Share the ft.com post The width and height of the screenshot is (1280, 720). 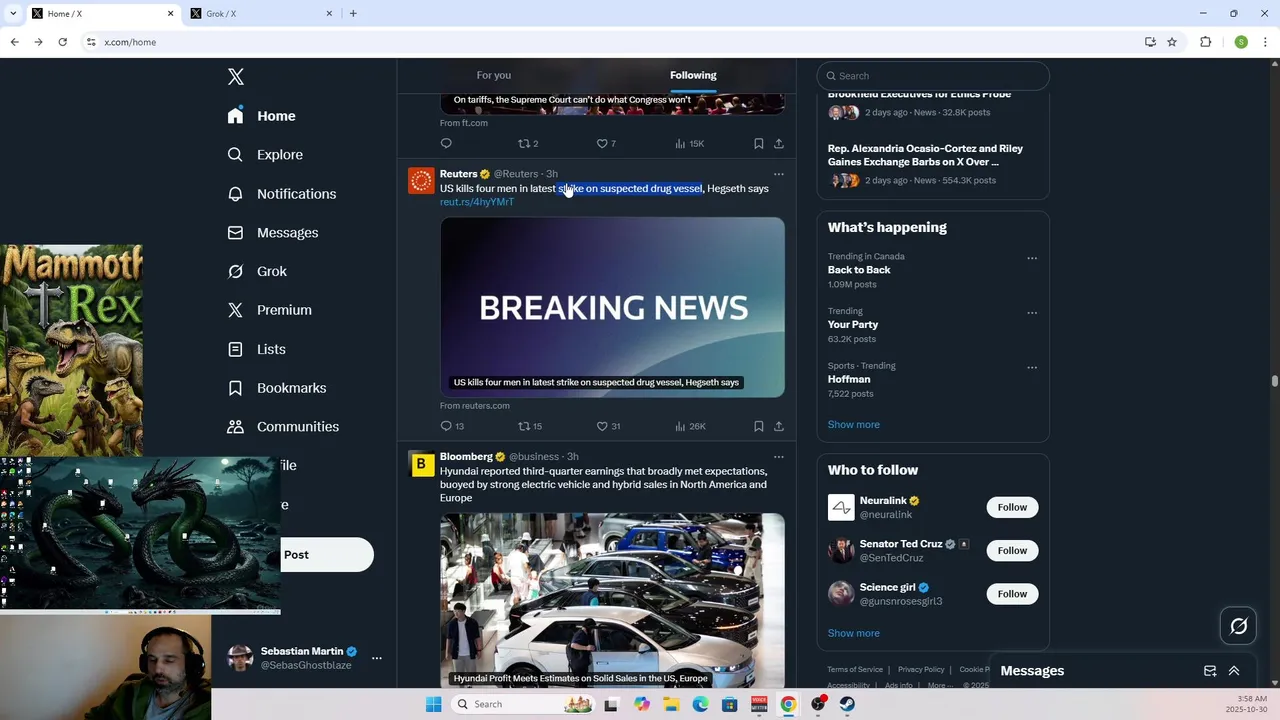click(779, 144)
